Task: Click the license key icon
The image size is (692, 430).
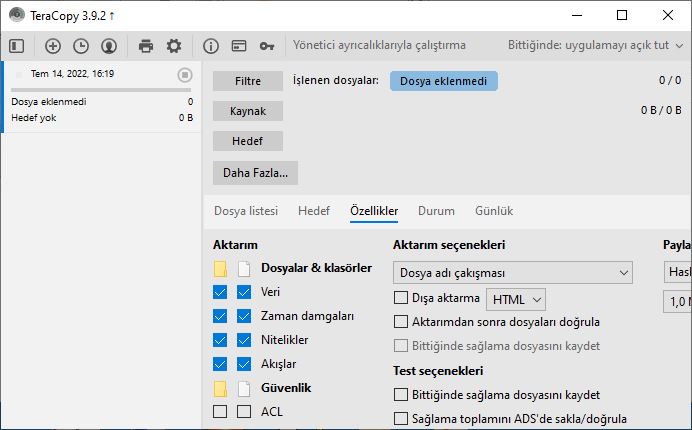Action: 267,46
